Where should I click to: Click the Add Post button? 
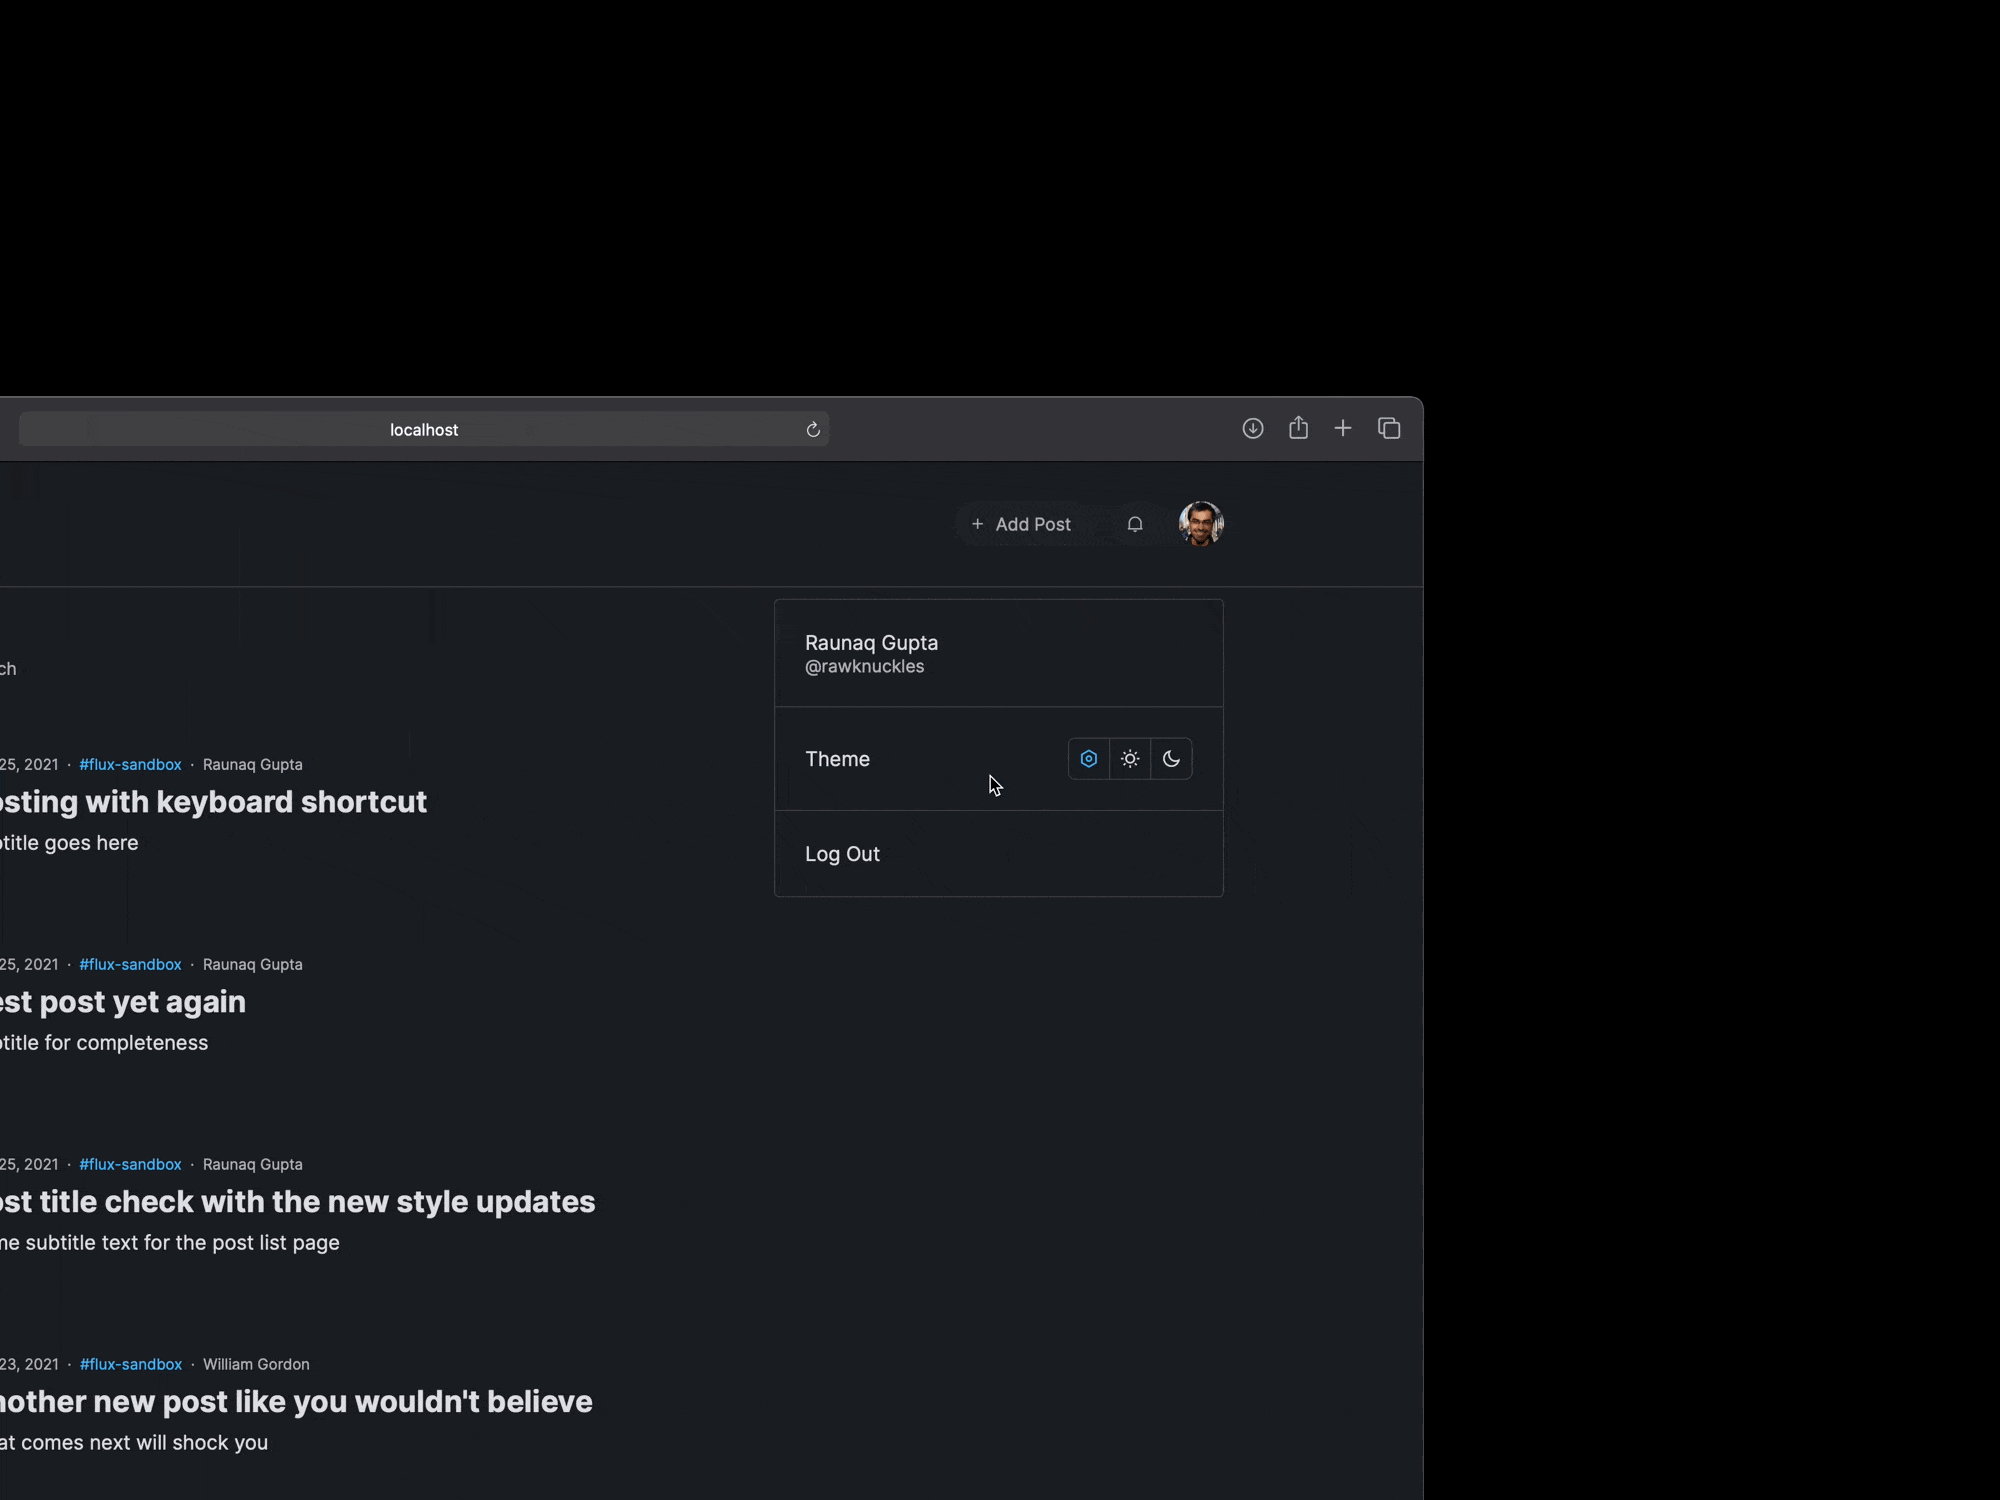pyautogui.click(x=1021, y=524)
